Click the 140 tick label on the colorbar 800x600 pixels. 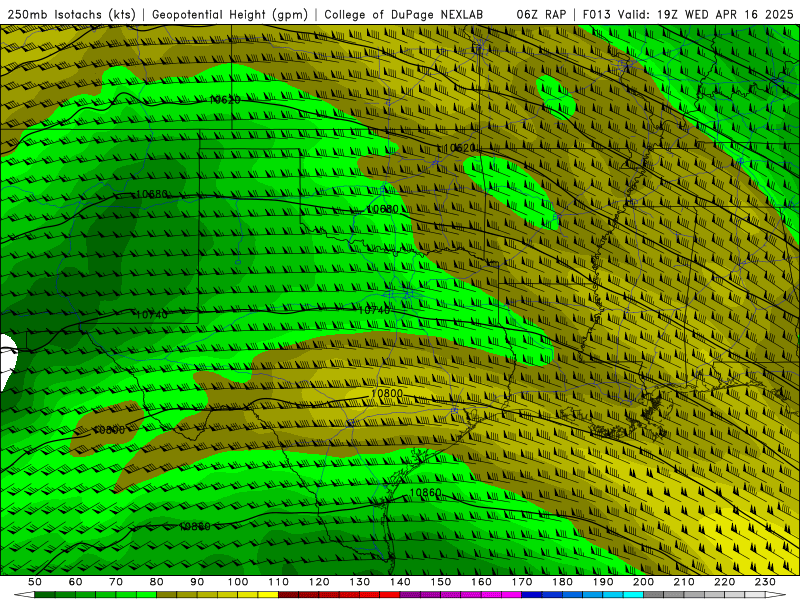[x=400, y=582]
